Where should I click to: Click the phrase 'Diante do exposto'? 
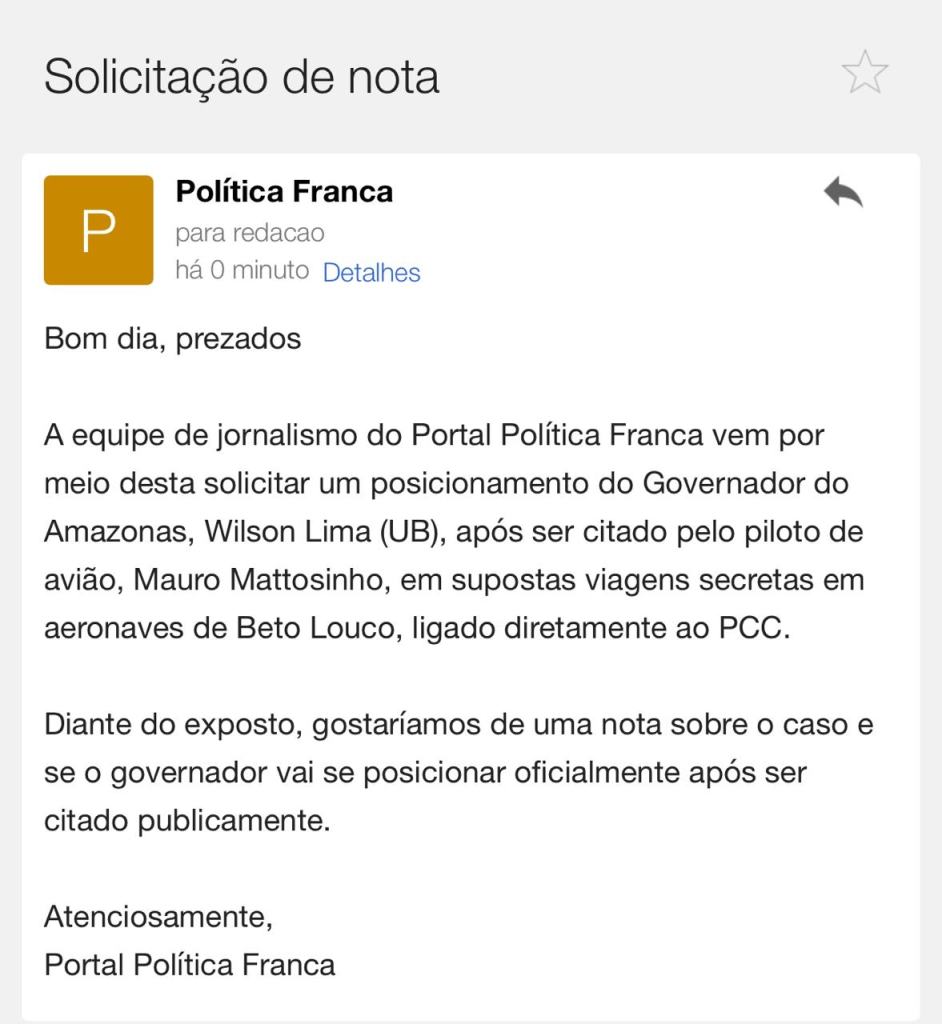172,724
